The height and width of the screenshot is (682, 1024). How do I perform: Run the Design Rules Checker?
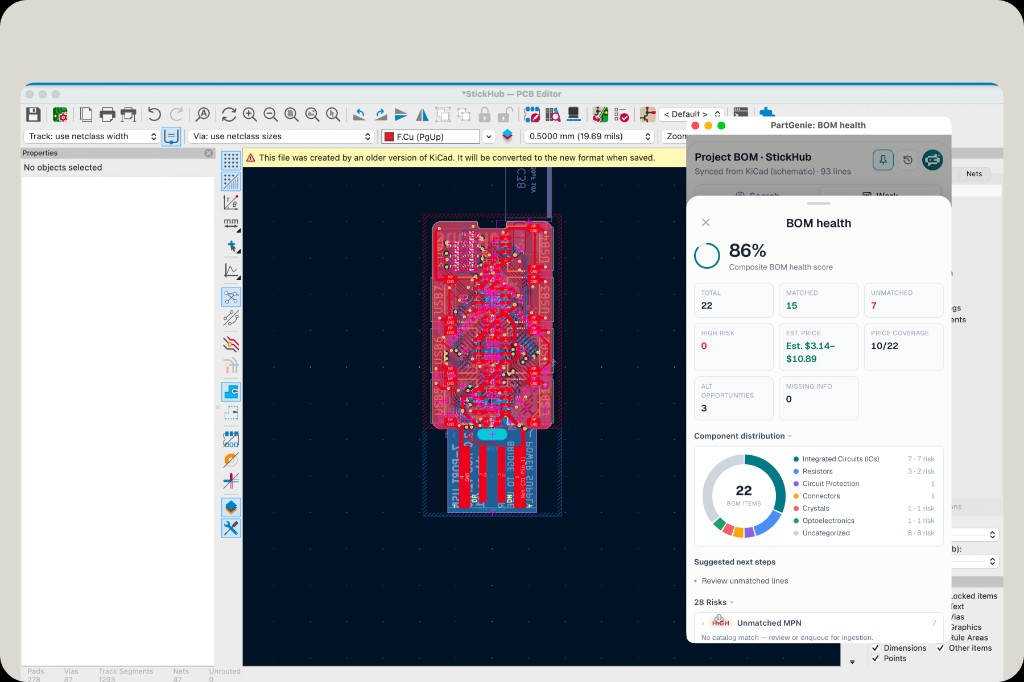(x=621, y=114)
